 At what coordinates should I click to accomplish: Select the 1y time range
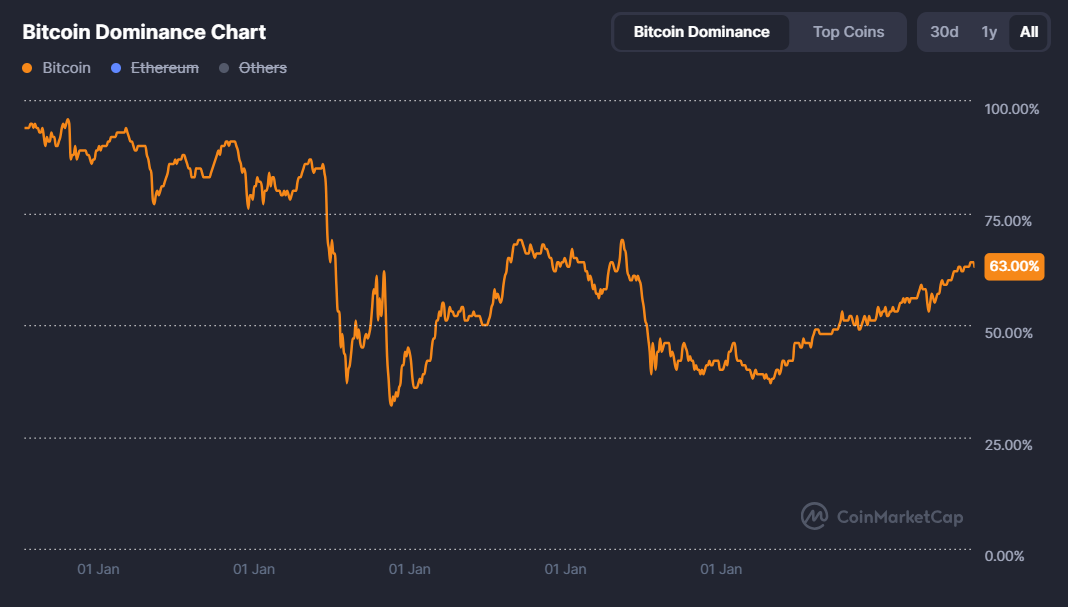989,32
